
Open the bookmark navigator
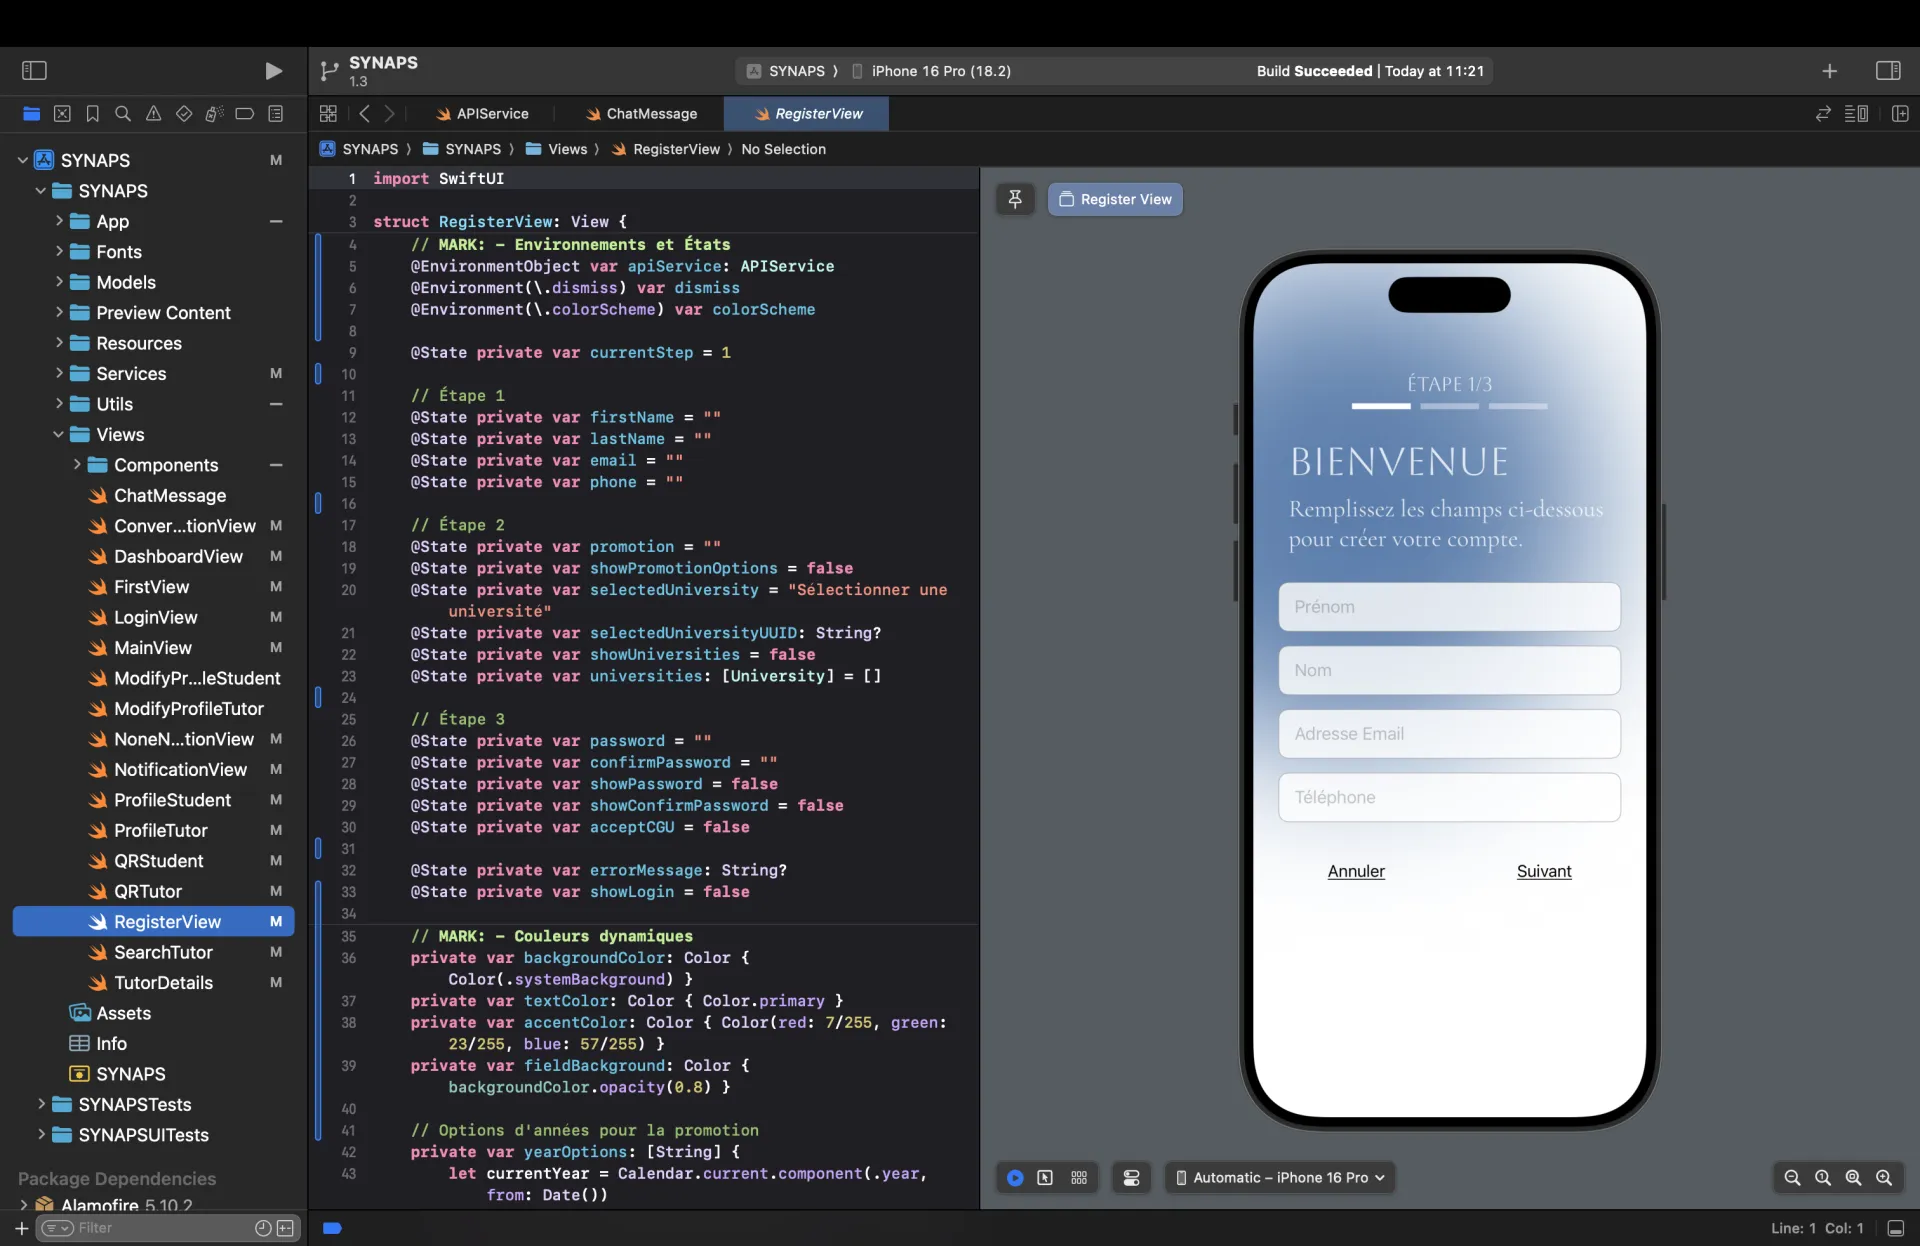click(93, 114)
